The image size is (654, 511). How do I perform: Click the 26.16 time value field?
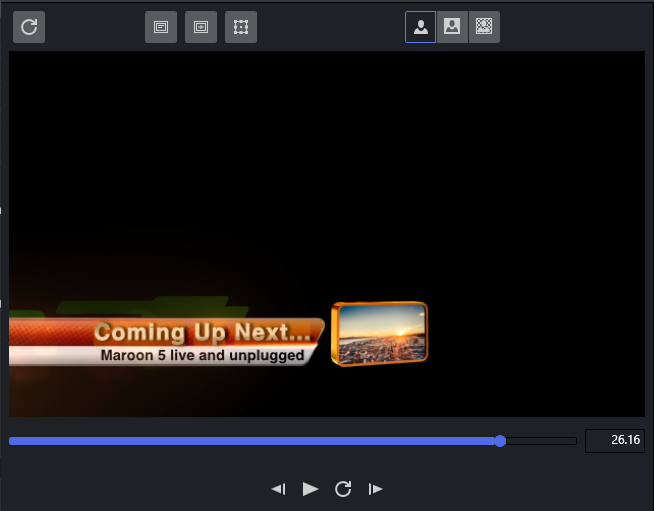(x=614, y=441)
